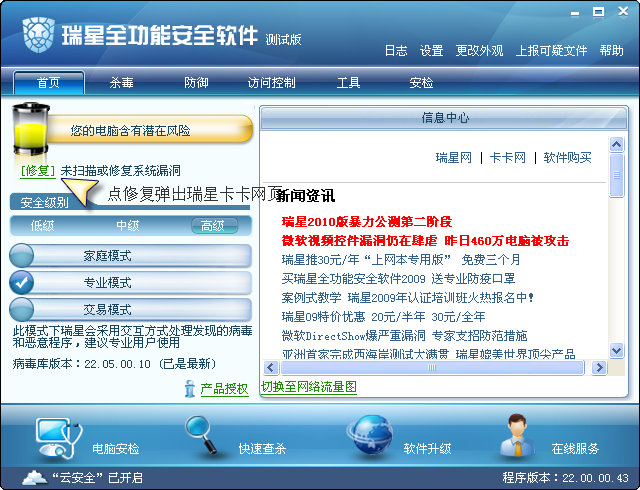The height and width of the screenshot is (490, 640).
Task: Open 软件购买 link
Action: 567,158
